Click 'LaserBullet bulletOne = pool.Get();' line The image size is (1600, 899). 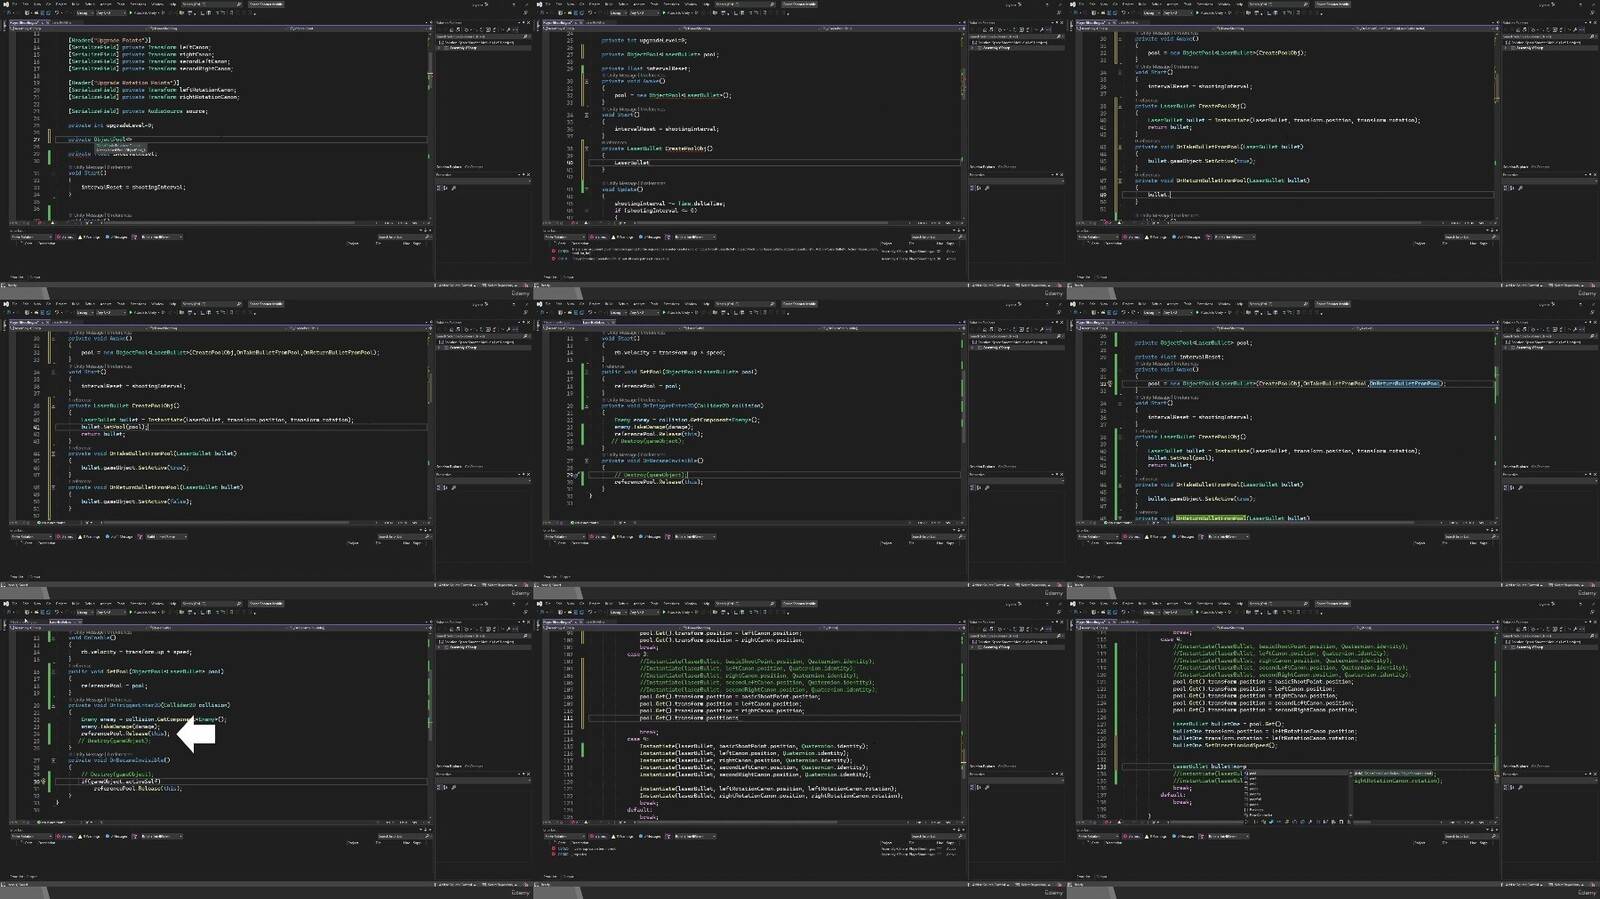[1228, 724]
